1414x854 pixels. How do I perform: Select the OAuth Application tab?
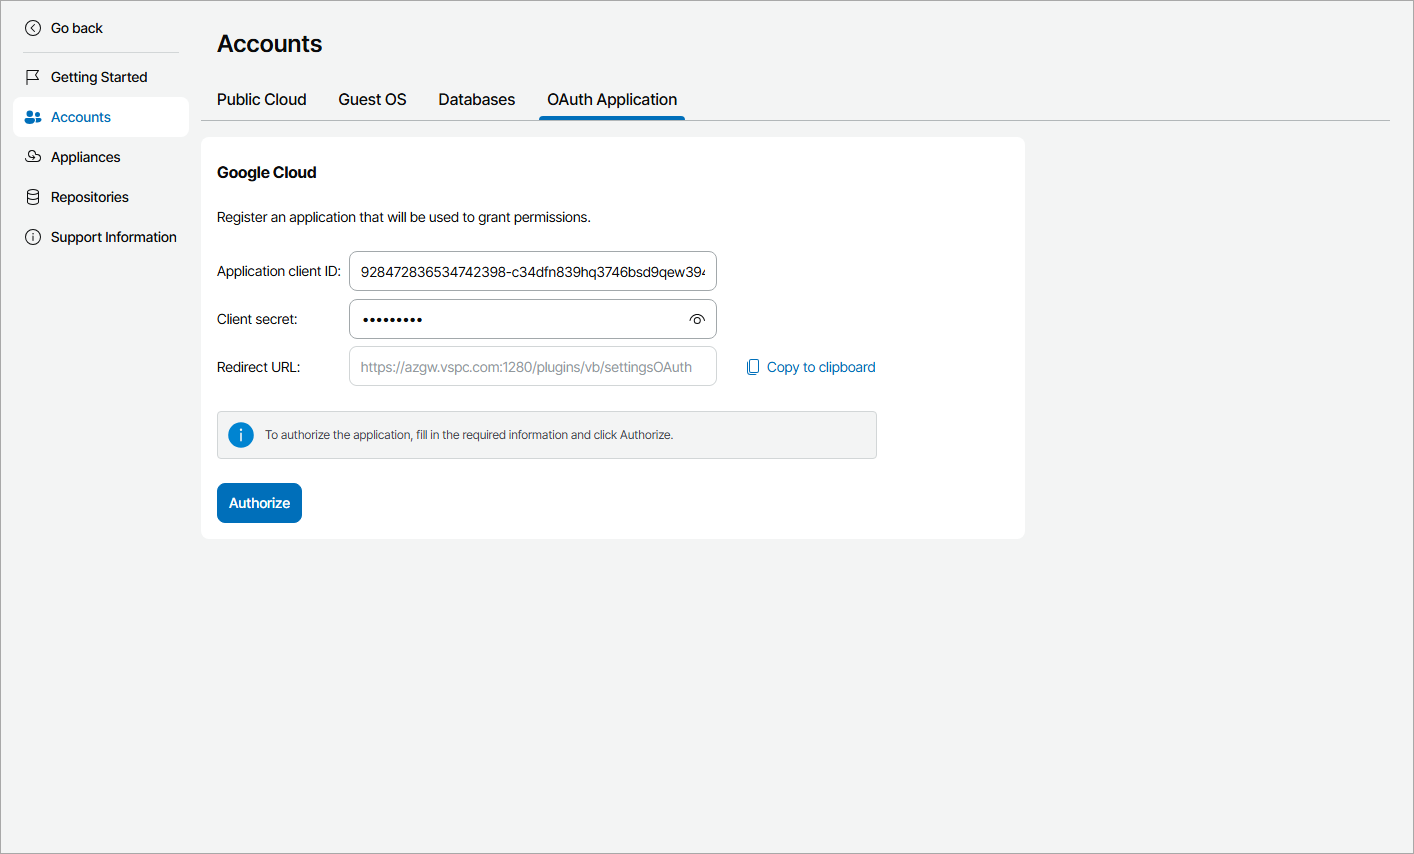point(612,99)
